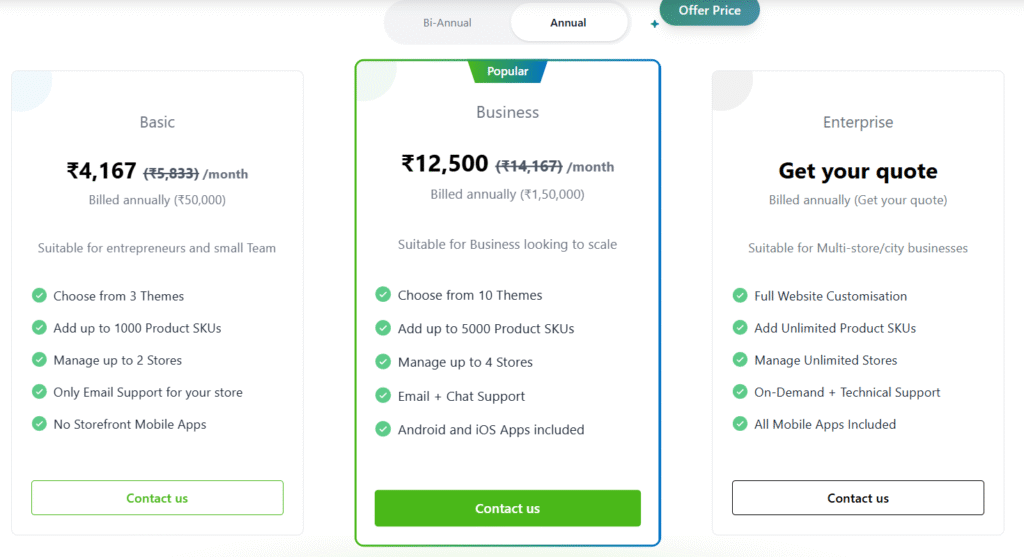The height and width of the screenshot is (557, 1024).
Task: Click the ₹12,500 Business price
Action: pyautogui.click(x=445, y=164)
